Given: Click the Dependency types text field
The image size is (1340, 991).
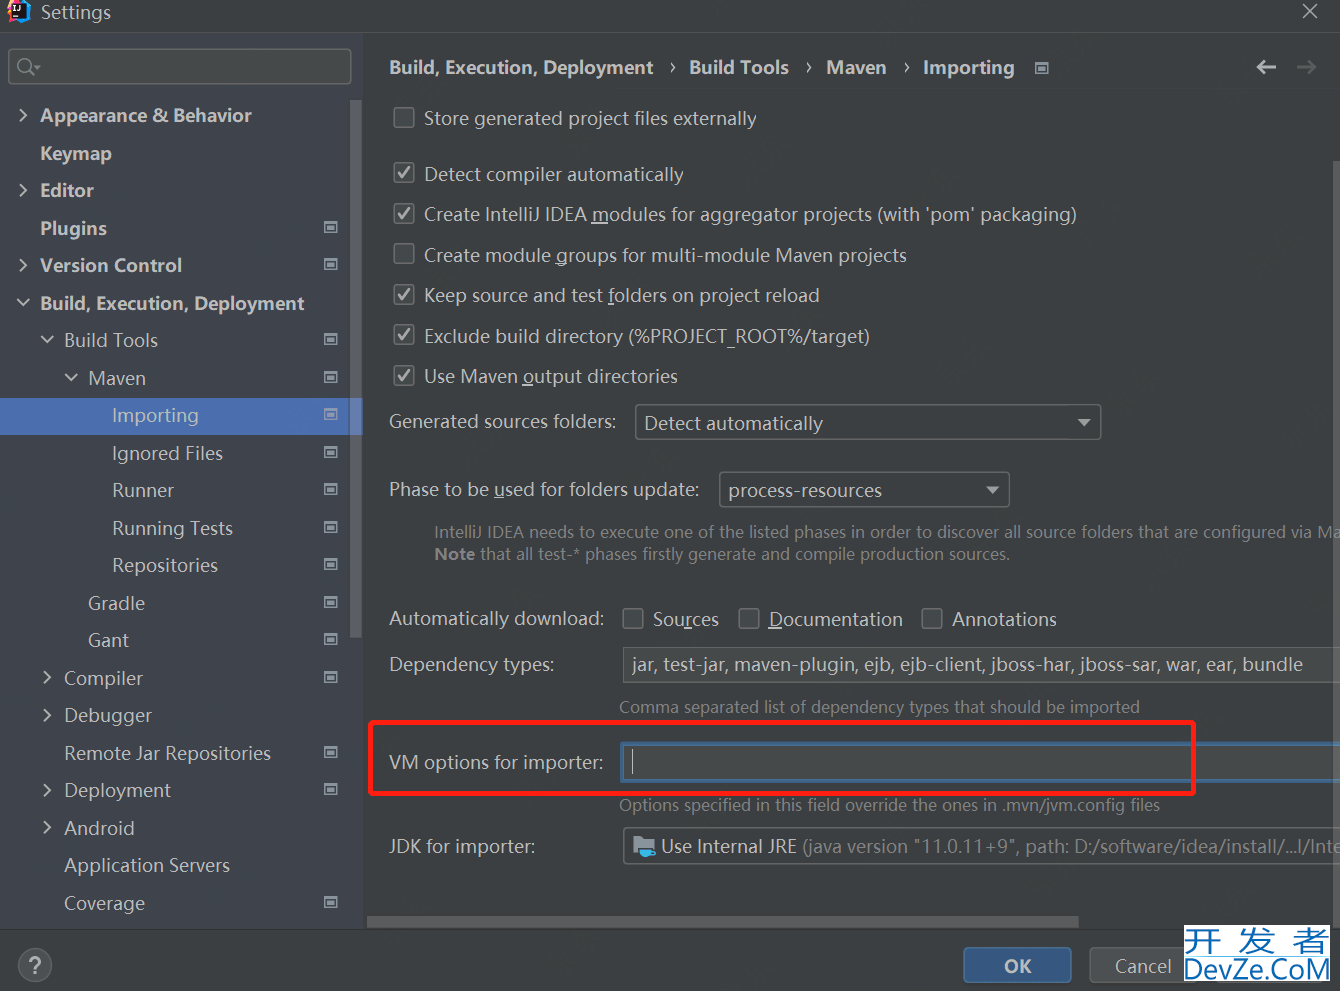Looking at the screenshot, I should pos(981,664).
